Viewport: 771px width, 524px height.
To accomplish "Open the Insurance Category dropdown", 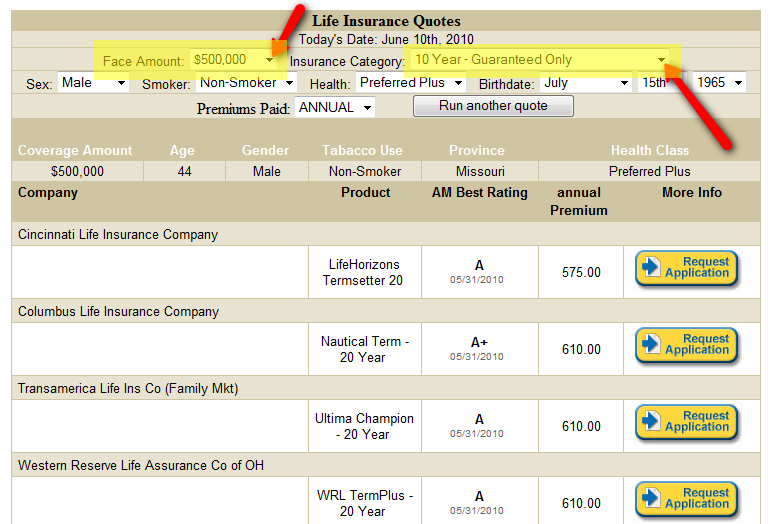I will (540, 60).
